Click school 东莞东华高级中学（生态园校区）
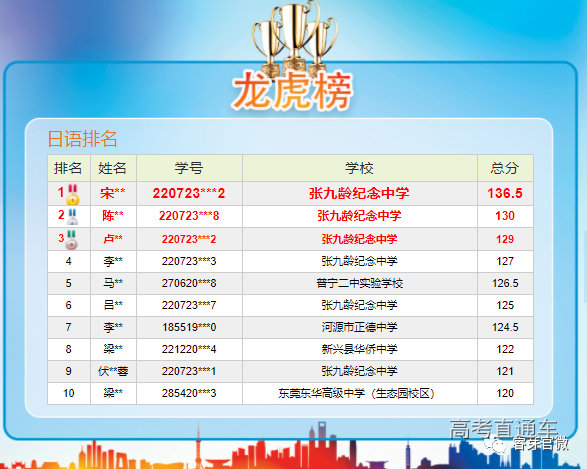 coord(356,393)
